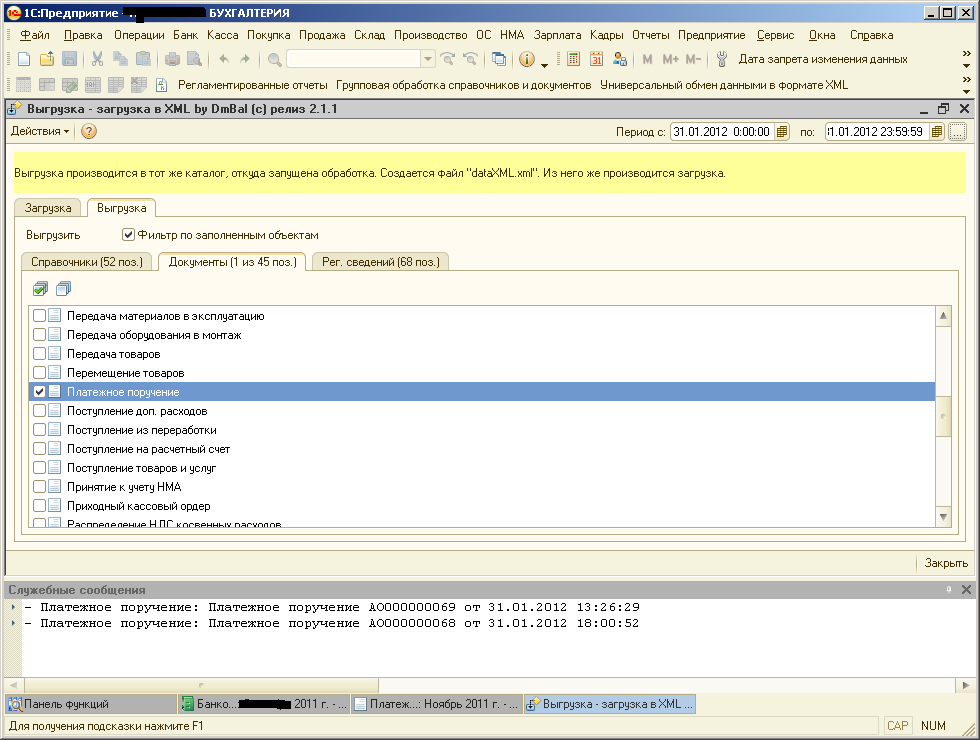
Task: Switch to the Панель функций window tab
Action: point(91,704)
